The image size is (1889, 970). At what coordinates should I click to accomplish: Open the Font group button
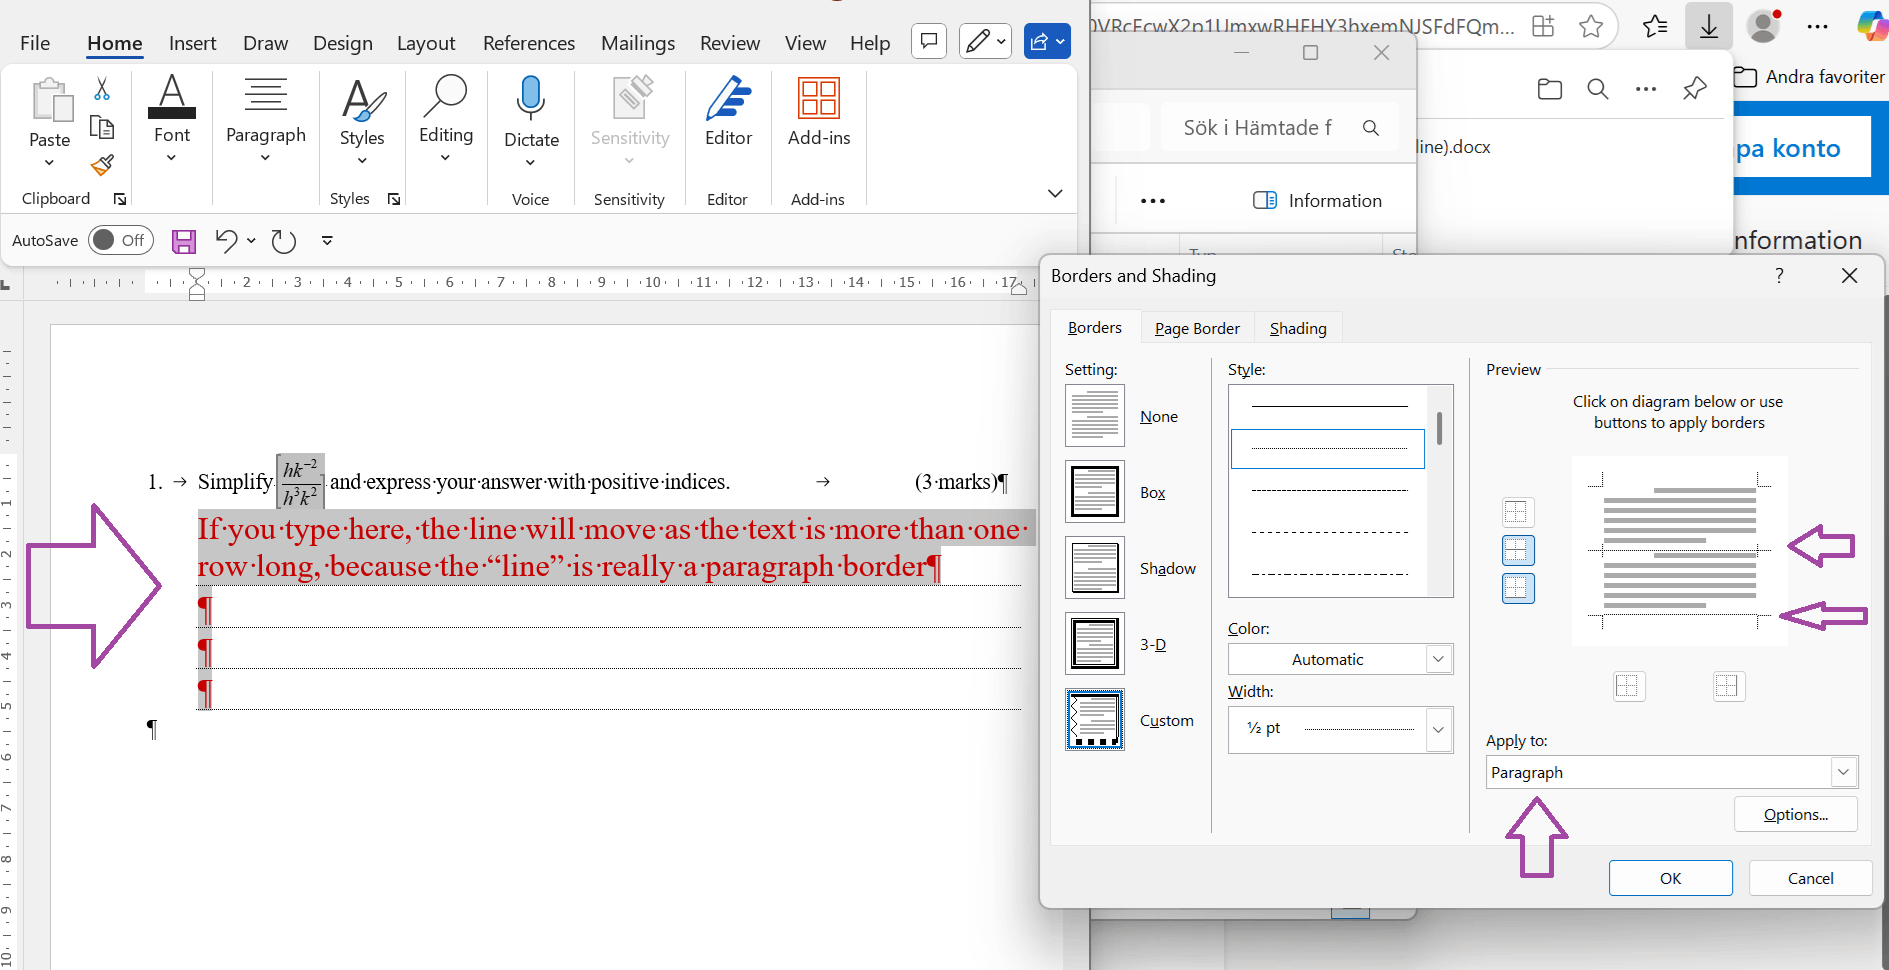(172, 118)
